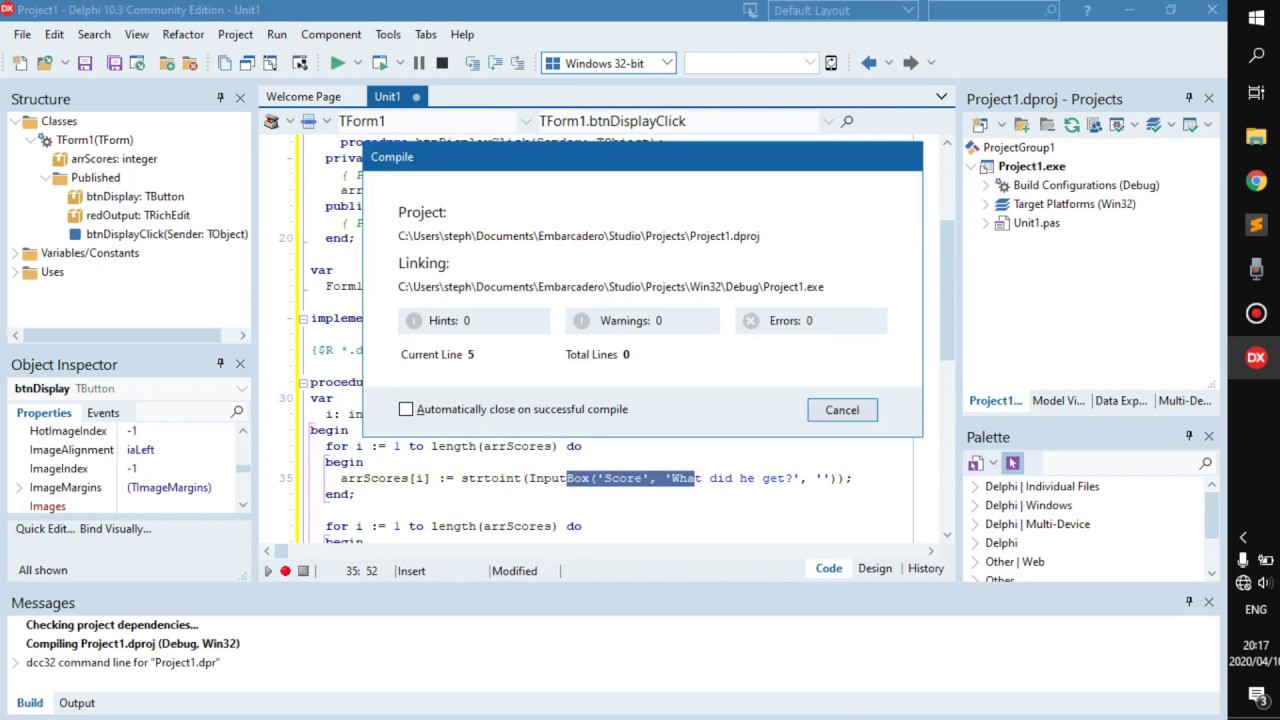Click the green Run toolbar icon
This screenshot has height=720, width=1280.
[337, 63]
